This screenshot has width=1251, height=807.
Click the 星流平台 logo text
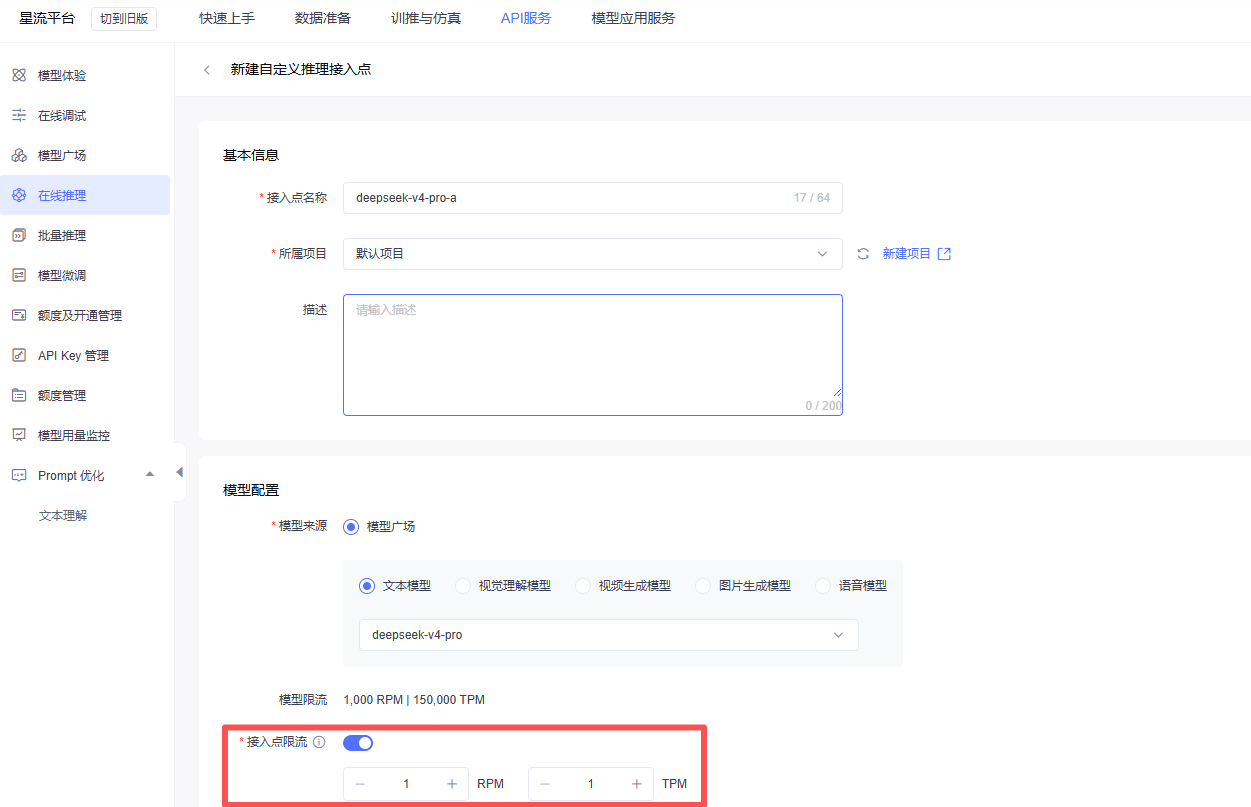tap(47, 18)
